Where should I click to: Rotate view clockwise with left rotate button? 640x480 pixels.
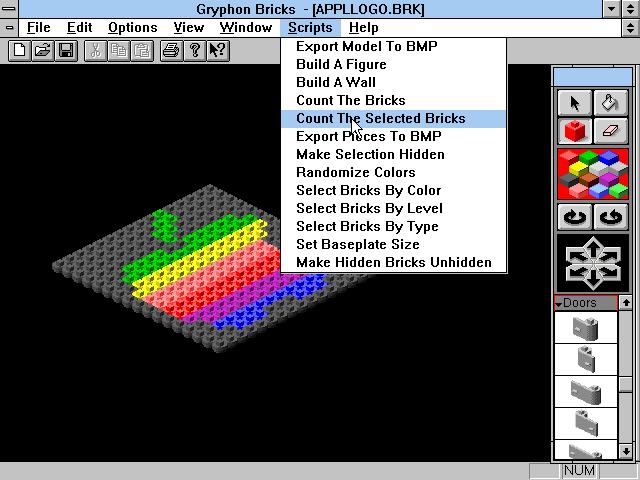[575, 217]
